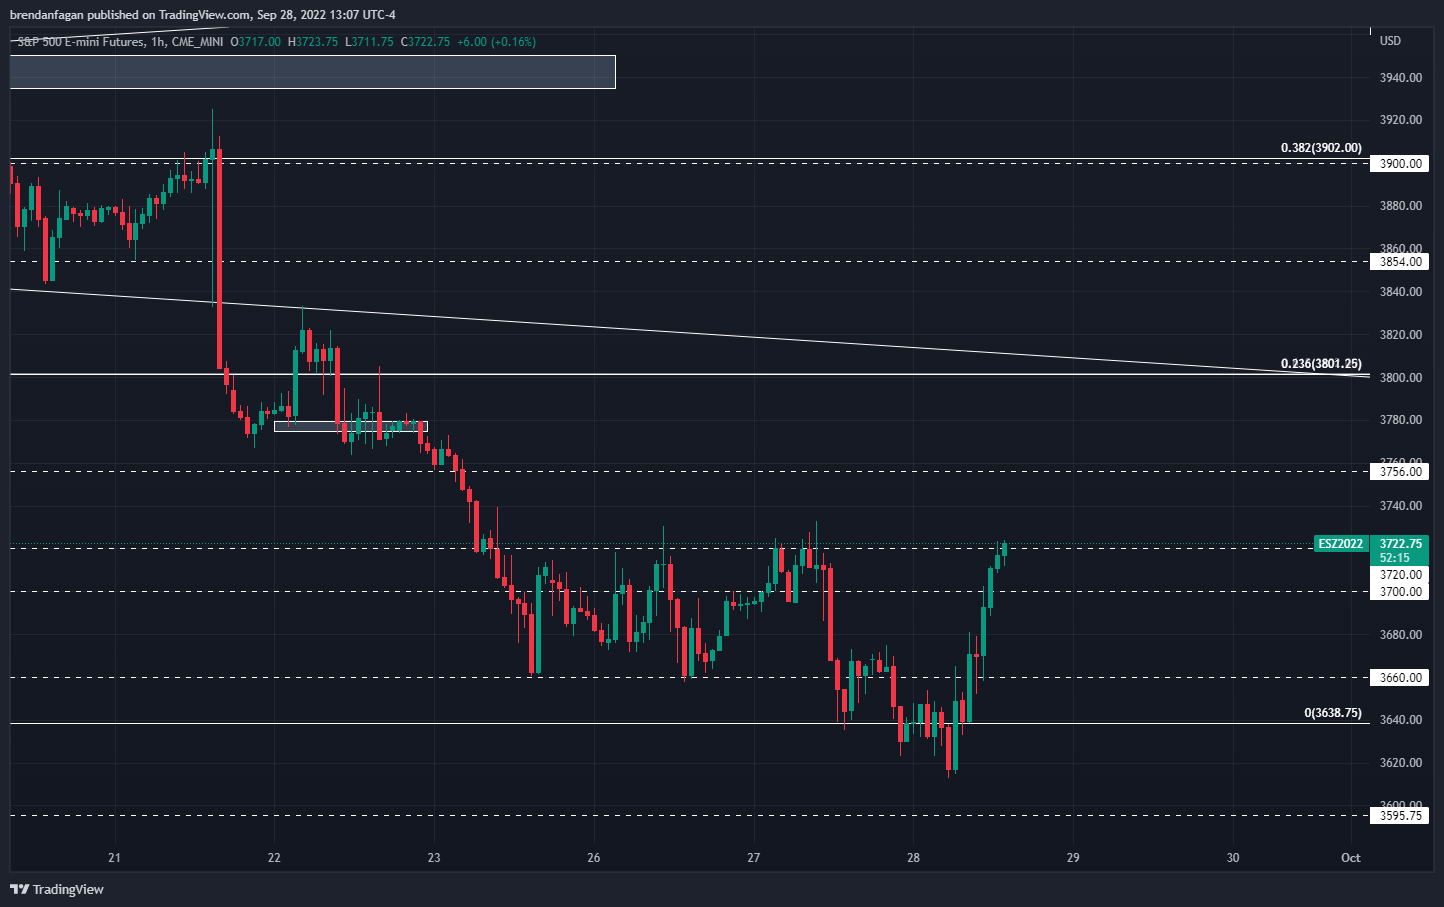Viewport: 1444px width, 907px height.
Task: Click the 3880.00 price axis value
Action: click(1400, 206)
